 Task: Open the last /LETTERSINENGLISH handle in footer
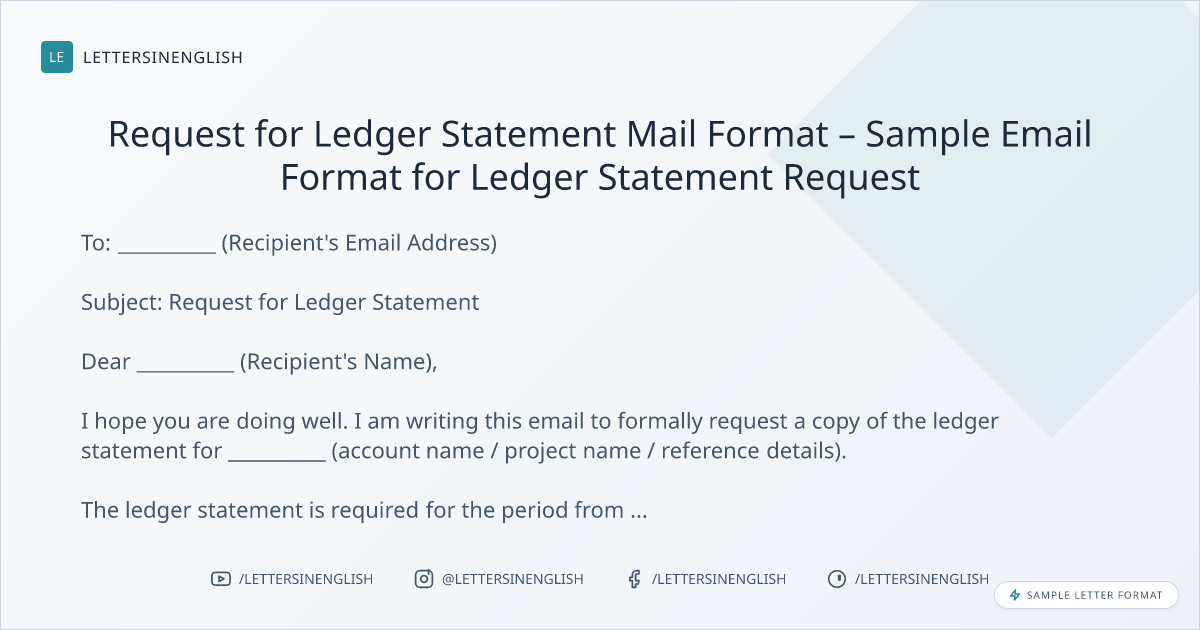tap(922, 579)
